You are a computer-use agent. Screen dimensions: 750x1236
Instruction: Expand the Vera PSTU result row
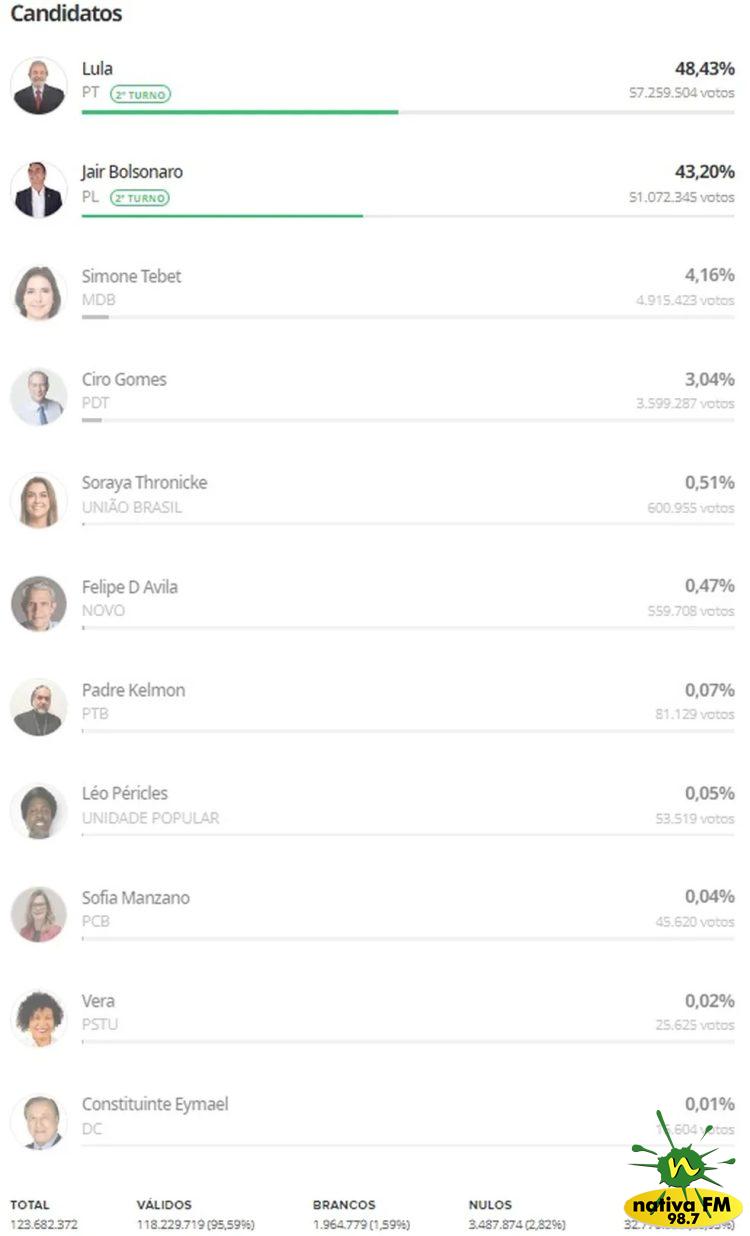click(x=375, y=1012)
